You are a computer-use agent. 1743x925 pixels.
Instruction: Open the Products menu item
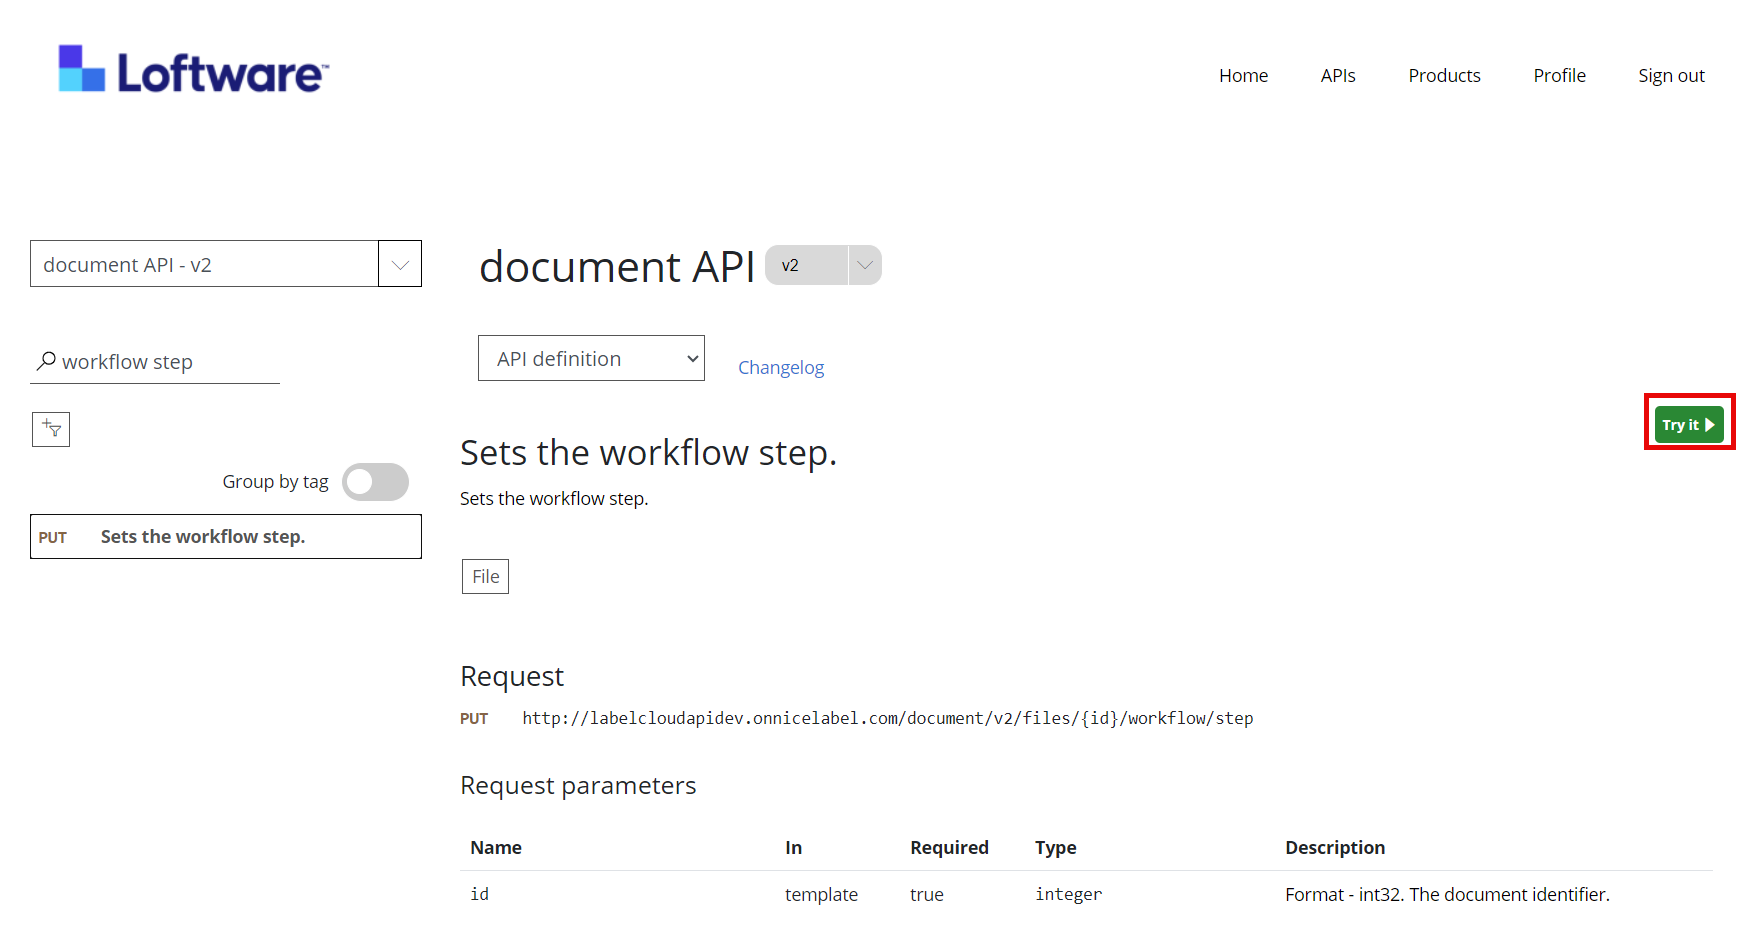1444,75
